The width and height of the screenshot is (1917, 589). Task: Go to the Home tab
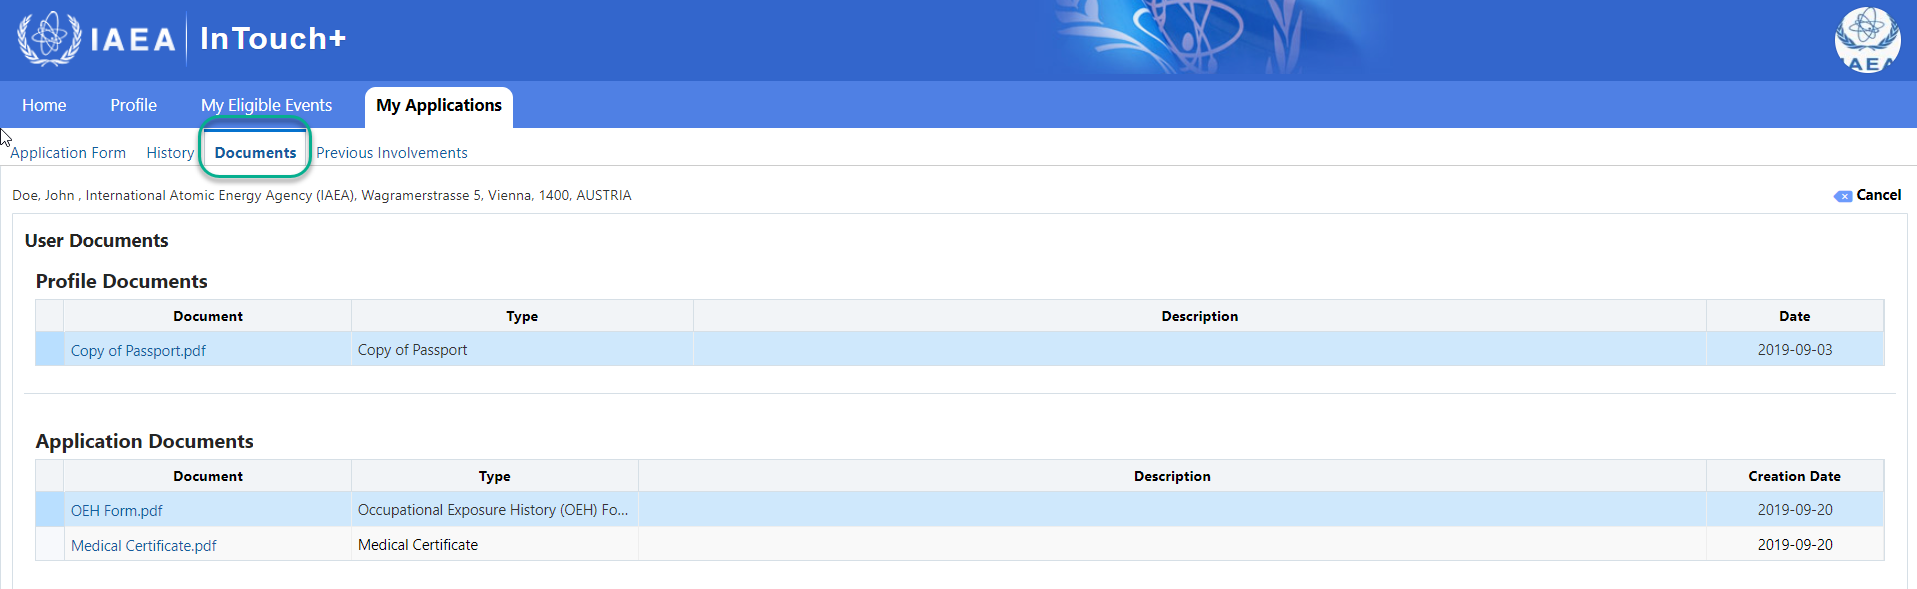[x=44, y=105]
